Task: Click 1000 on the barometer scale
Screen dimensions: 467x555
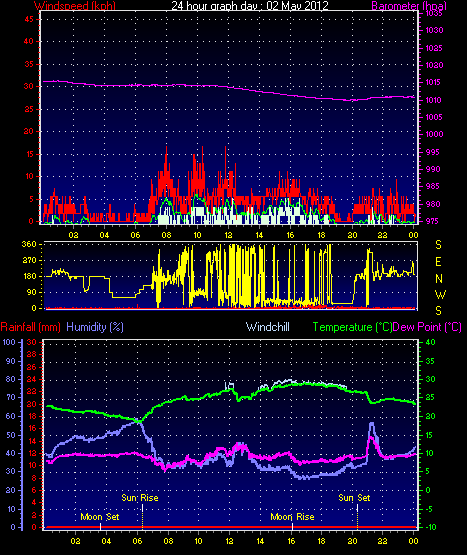Action: click(434, 134)
